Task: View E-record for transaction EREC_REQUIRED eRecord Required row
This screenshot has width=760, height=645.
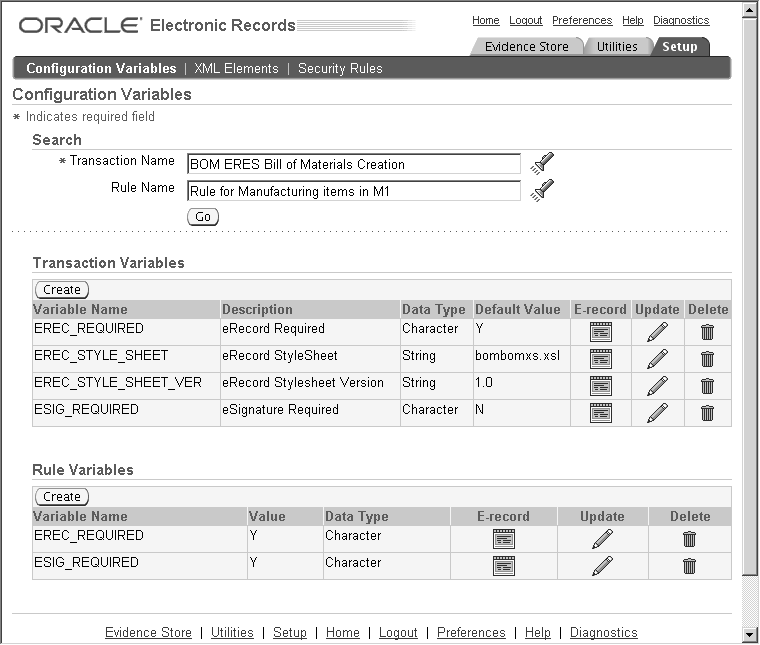Action: coord(601,332)
